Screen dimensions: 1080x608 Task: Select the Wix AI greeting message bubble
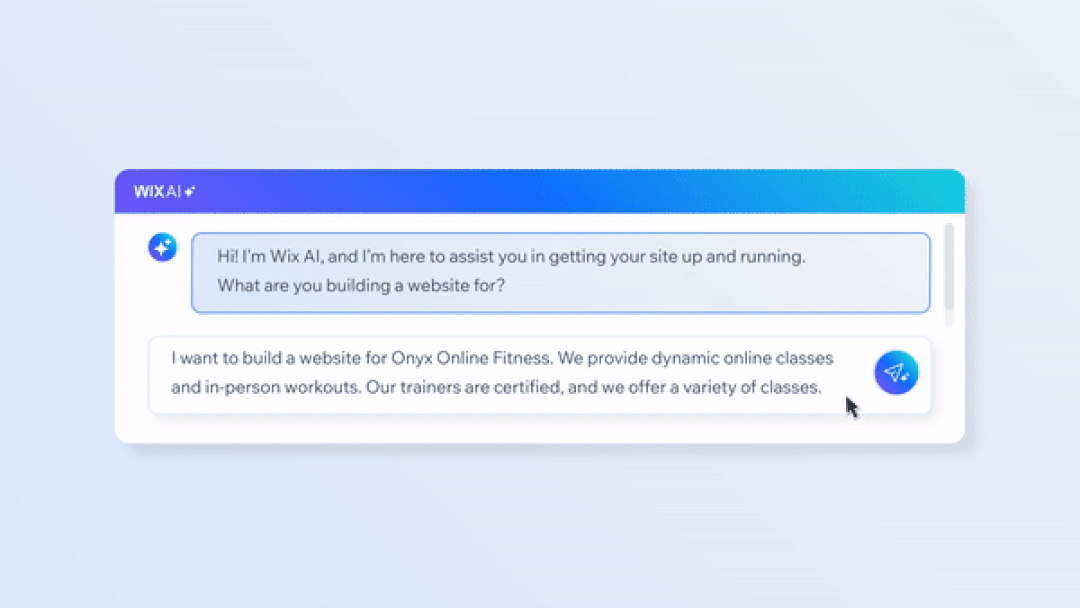[561, 273]
